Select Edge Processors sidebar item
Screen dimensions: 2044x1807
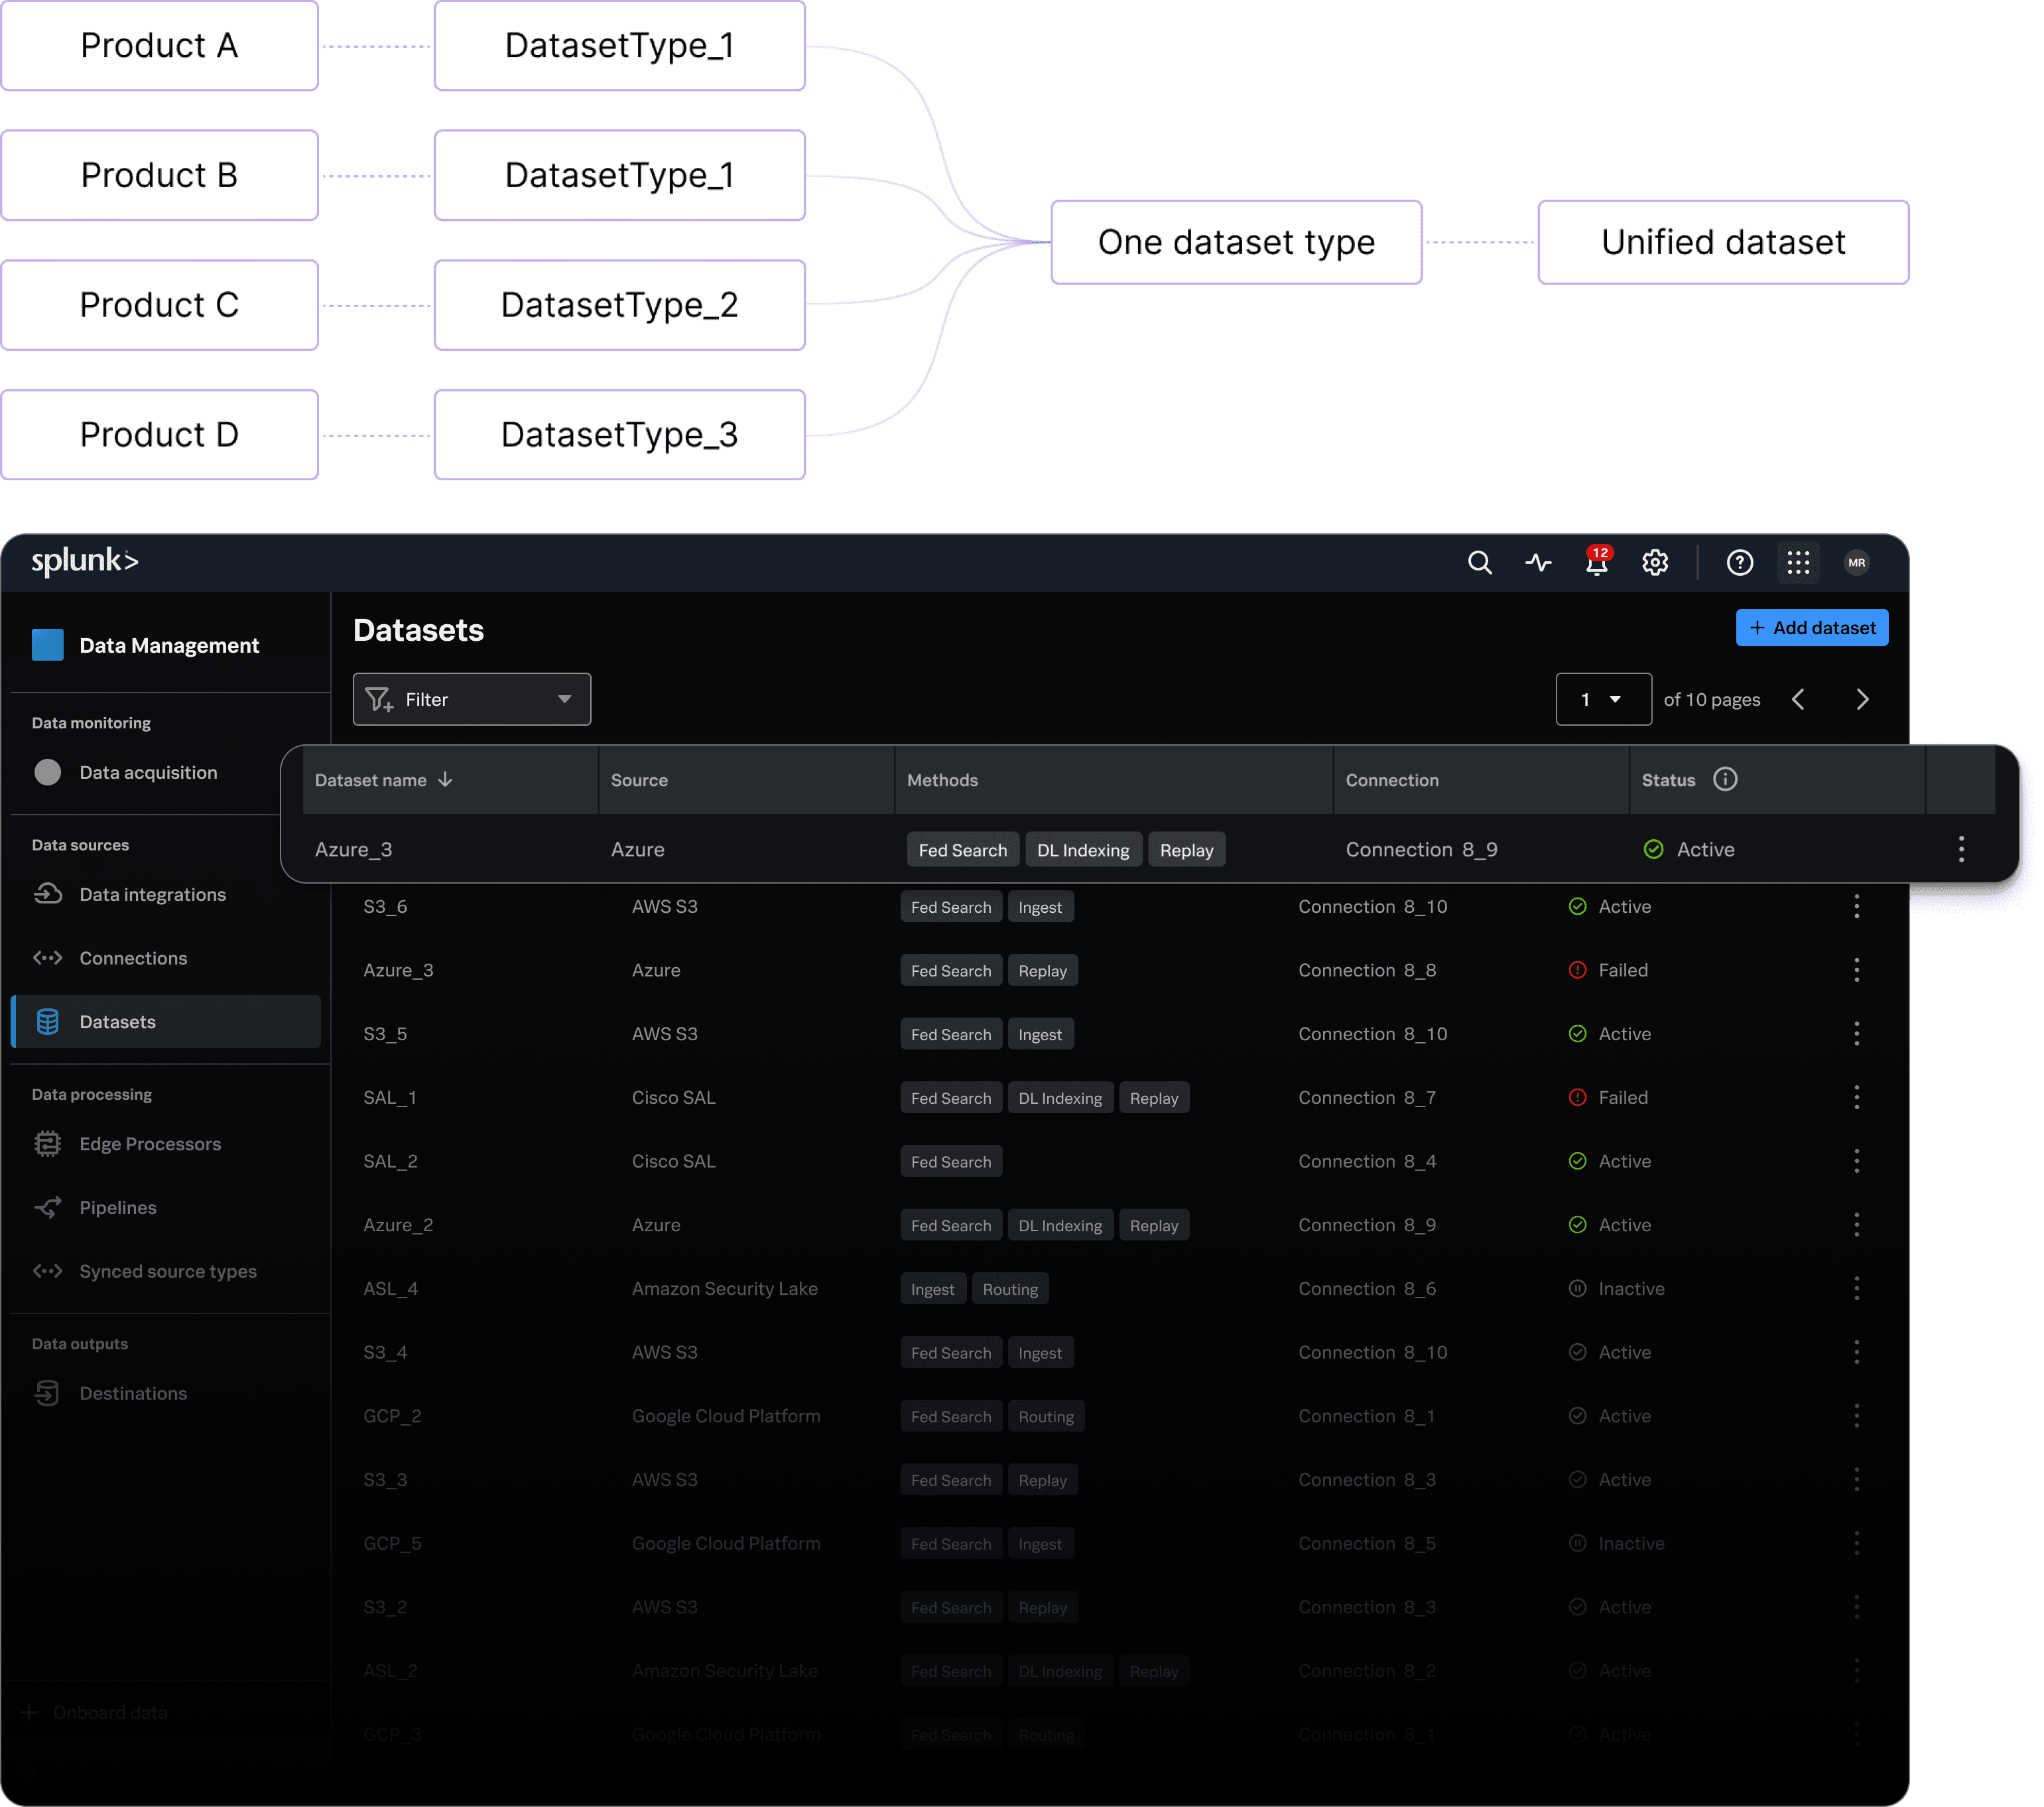coord(150,1144)
